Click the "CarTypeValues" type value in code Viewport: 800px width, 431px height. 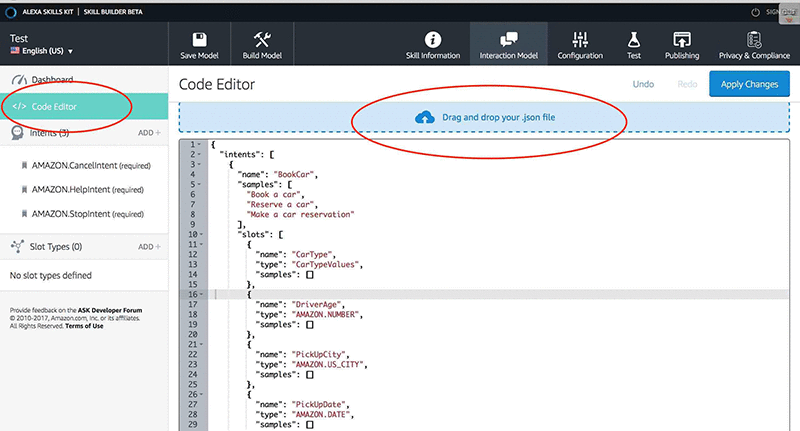tap(327, 264)
